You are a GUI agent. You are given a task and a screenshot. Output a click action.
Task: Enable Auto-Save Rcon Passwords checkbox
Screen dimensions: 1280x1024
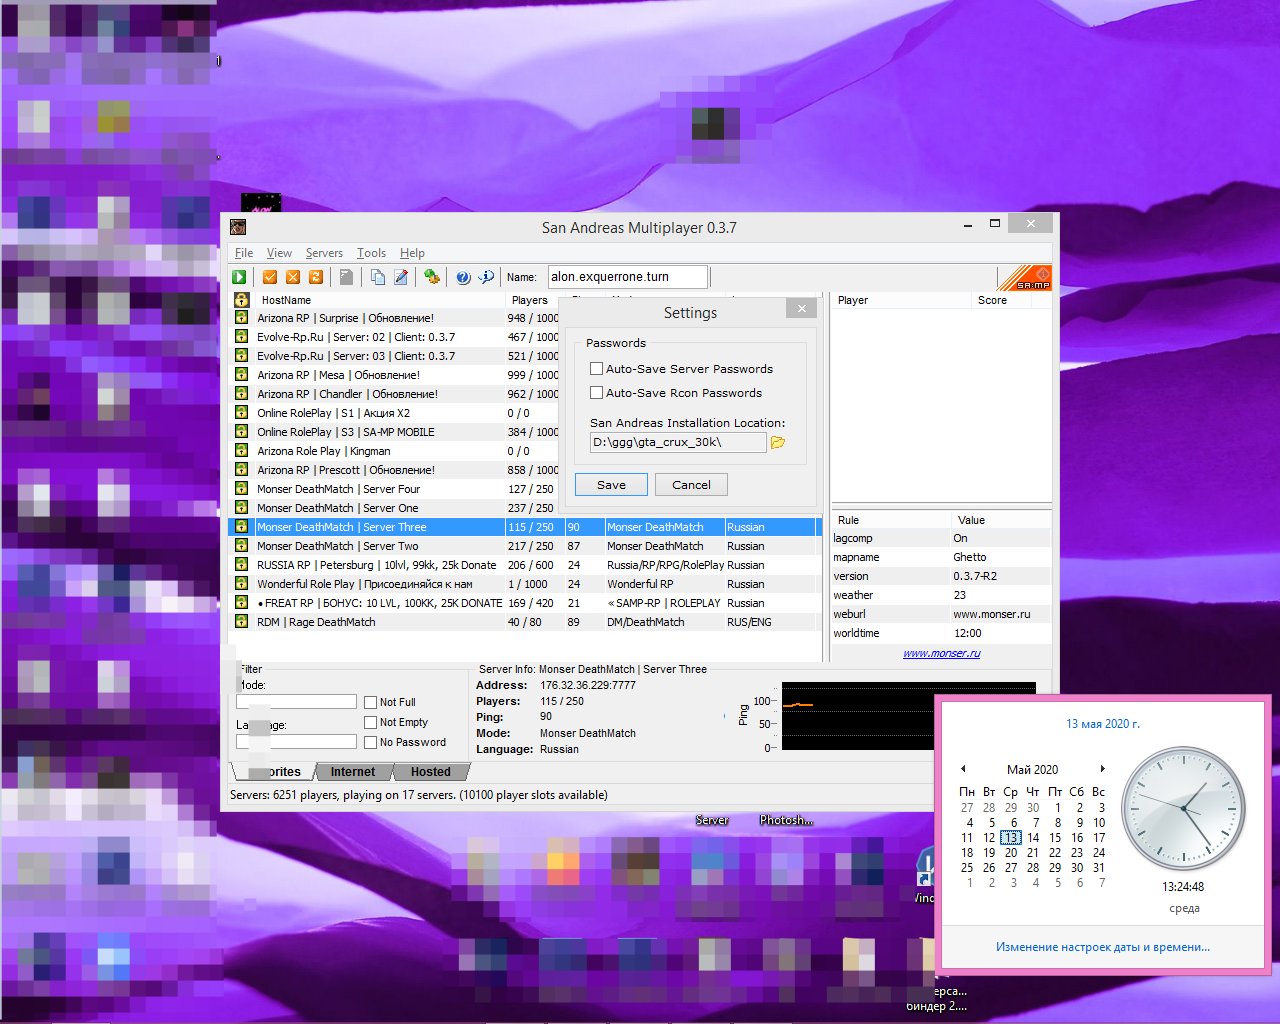click(596, 393)
